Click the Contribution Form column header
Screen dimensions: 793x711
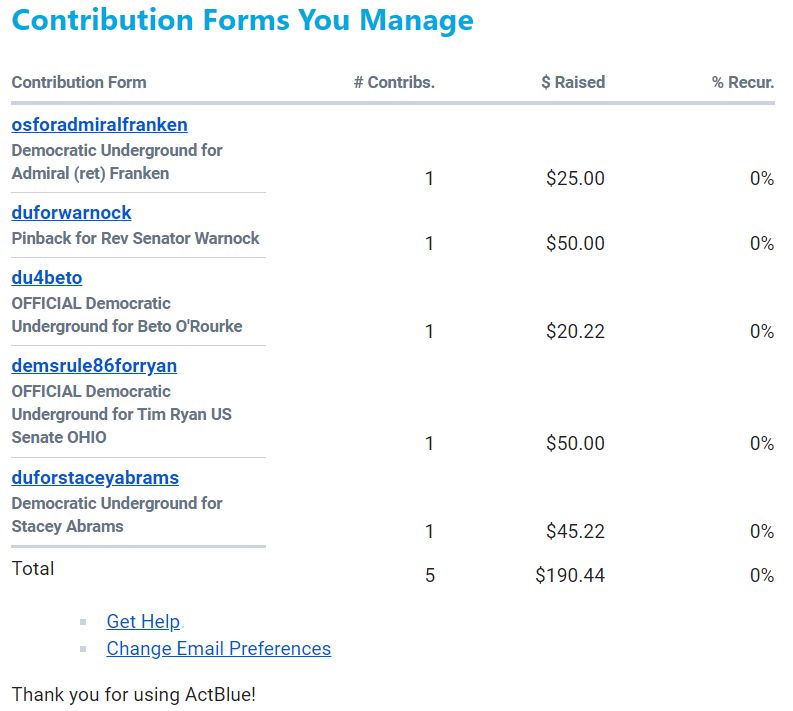[79, 83]
